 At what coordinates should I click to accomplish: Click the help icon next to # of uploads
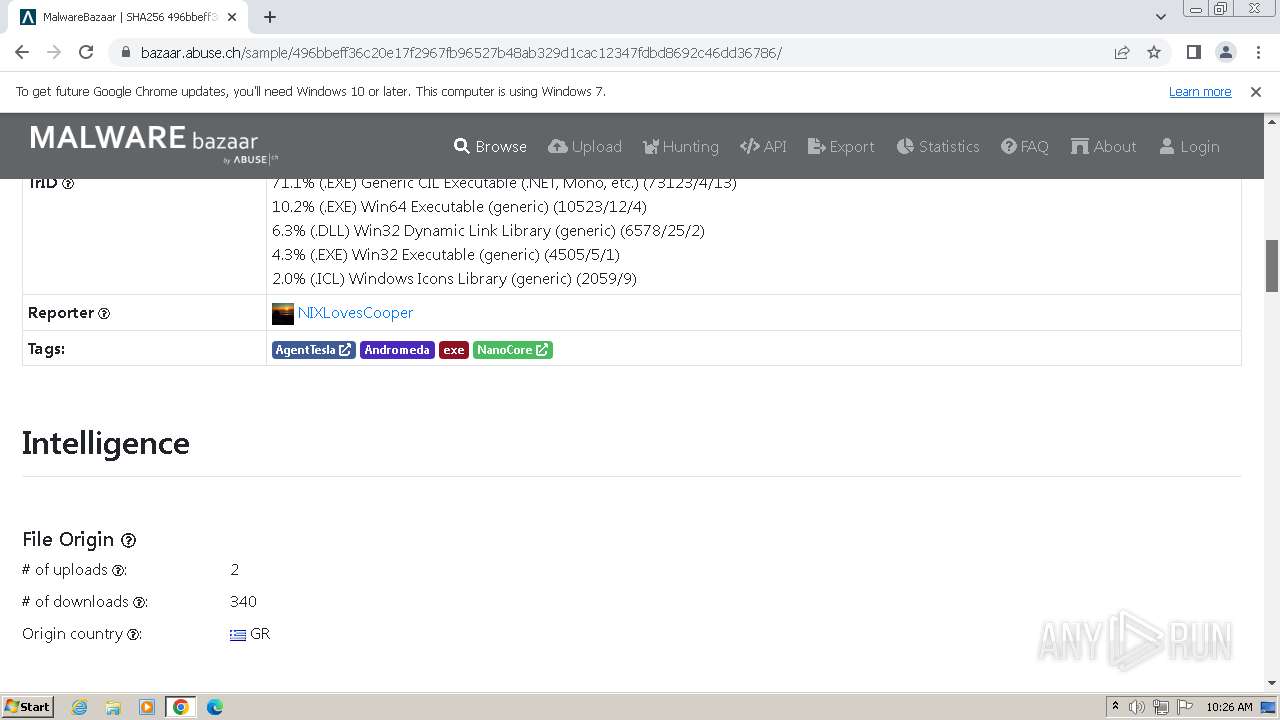point(118,571)
